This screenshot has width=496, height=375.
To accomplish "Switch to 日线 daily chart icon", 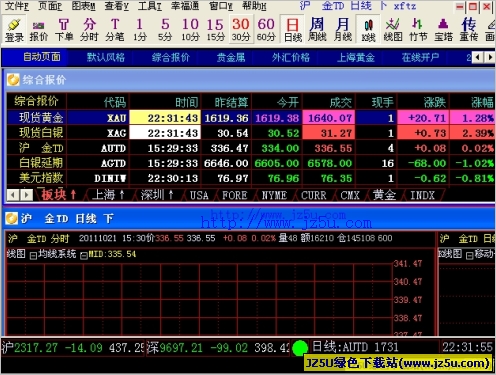I will click(293, 30).
